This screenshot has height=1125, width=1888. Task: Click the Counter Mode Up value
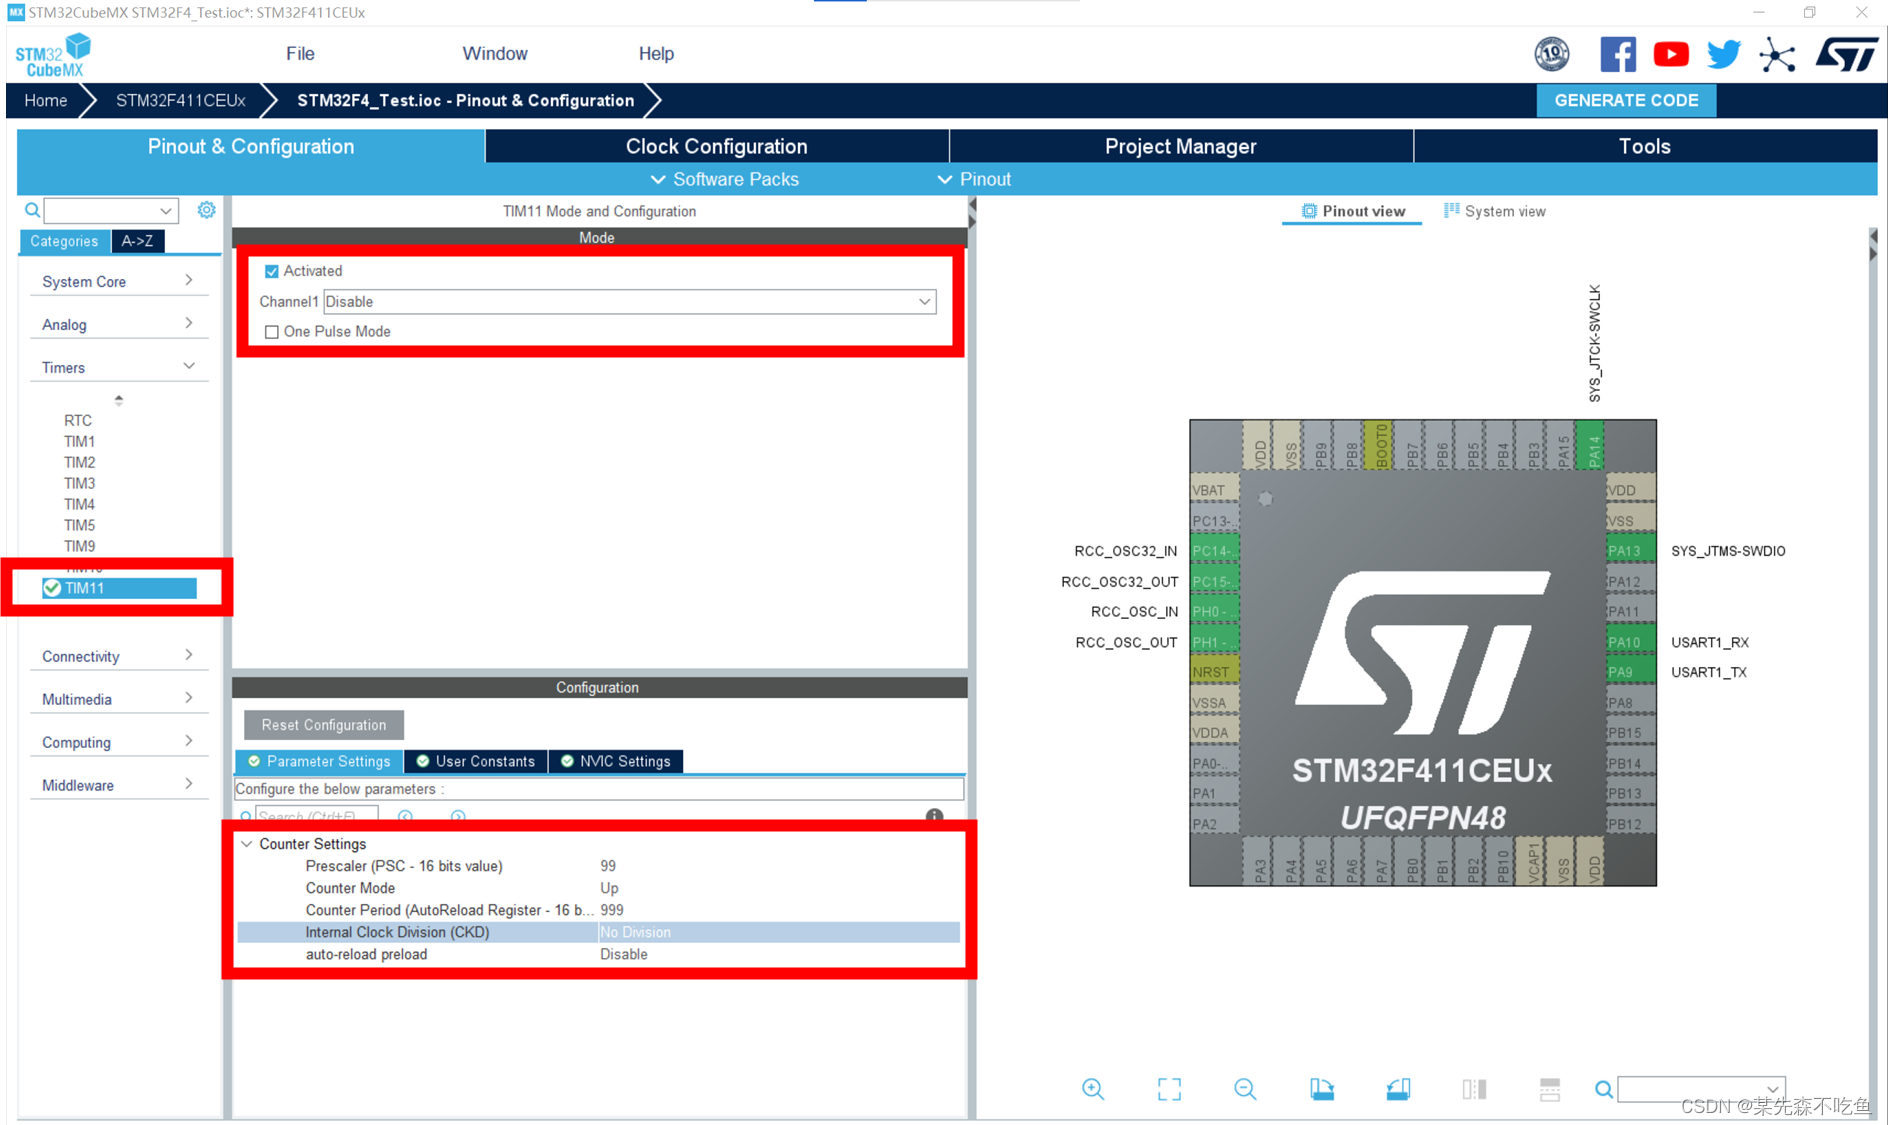pyautogui.click(x=608, y=888)
